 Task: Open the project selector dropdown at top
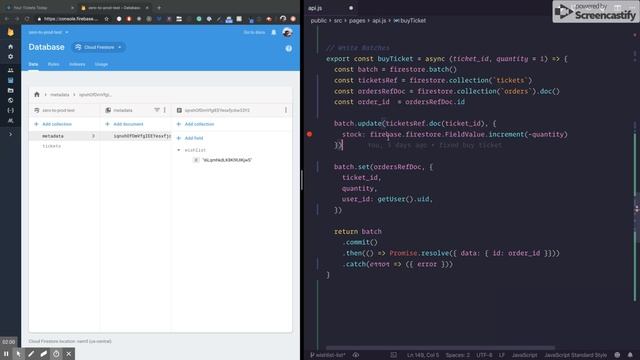48,32
